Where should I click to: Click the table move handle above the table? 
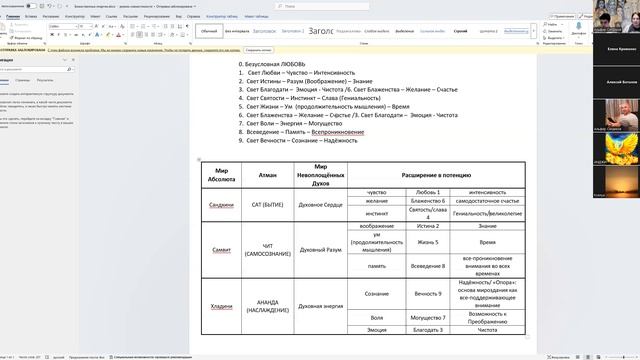199,159
